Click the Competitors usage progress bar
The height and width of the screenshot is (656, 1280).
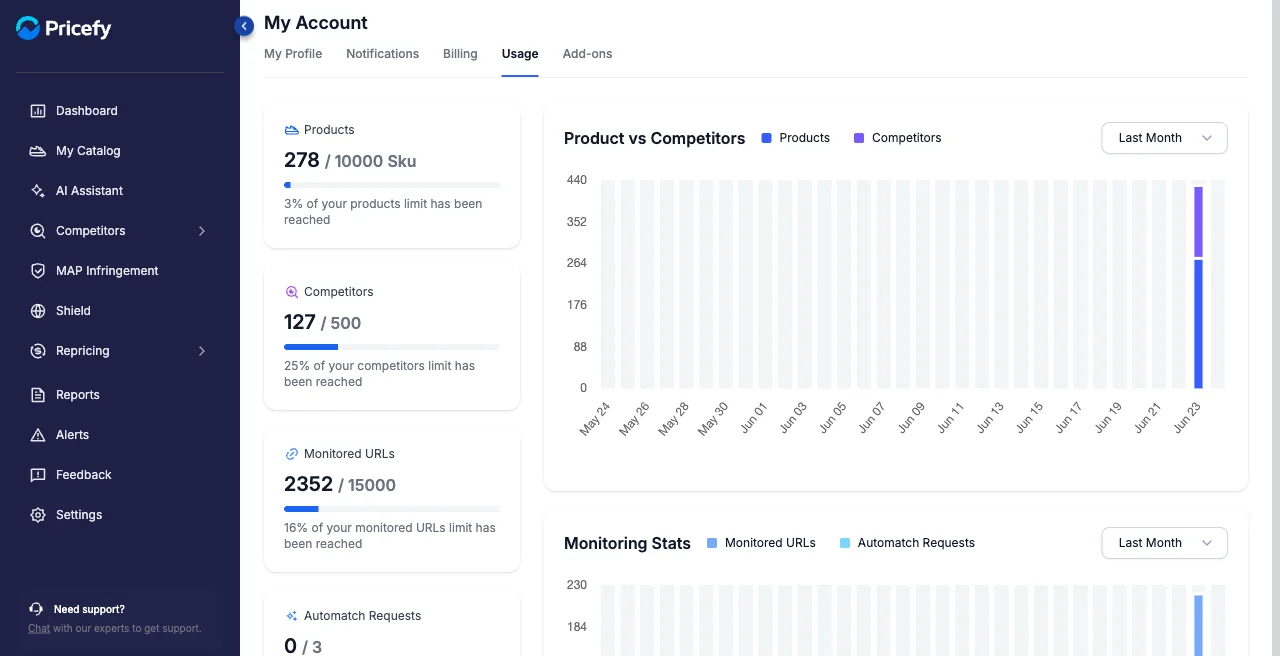(392, 347)
